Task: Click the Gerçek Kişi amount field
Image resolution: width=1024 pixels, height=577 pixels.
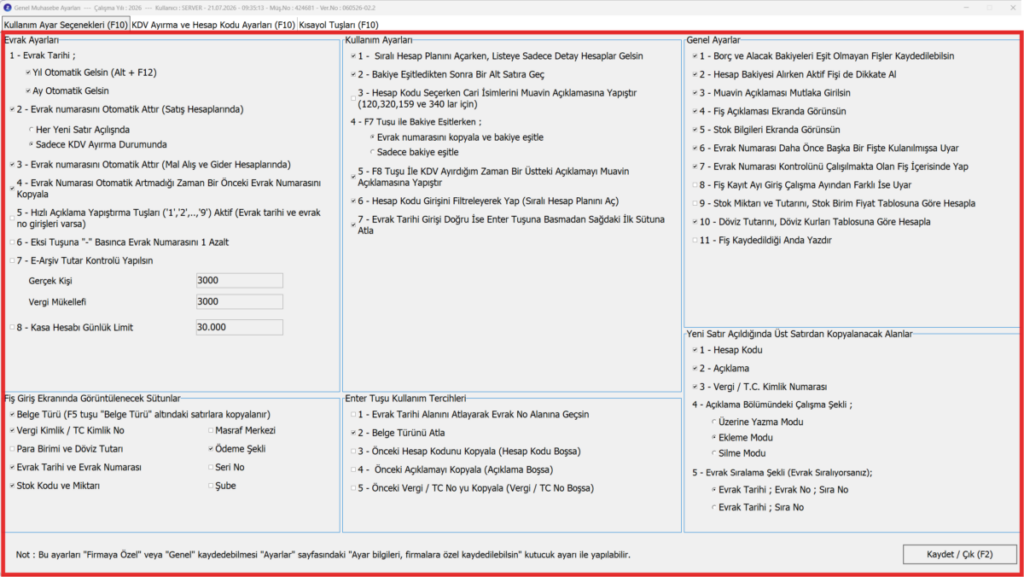Action: tap(239, 281)
